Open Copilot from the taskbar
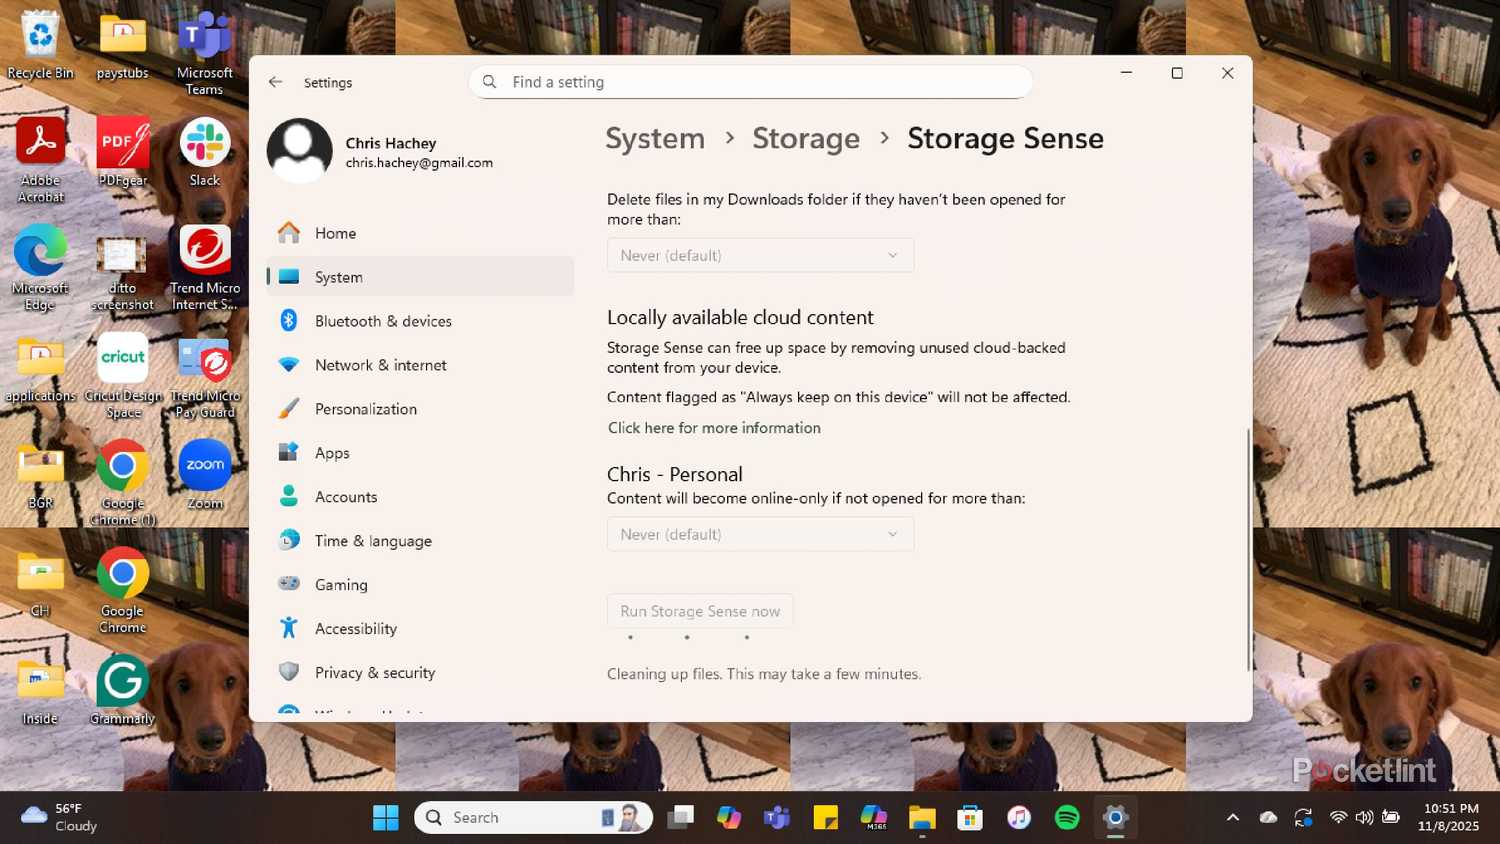This screenshot has height=844, width=1500. 729,817
